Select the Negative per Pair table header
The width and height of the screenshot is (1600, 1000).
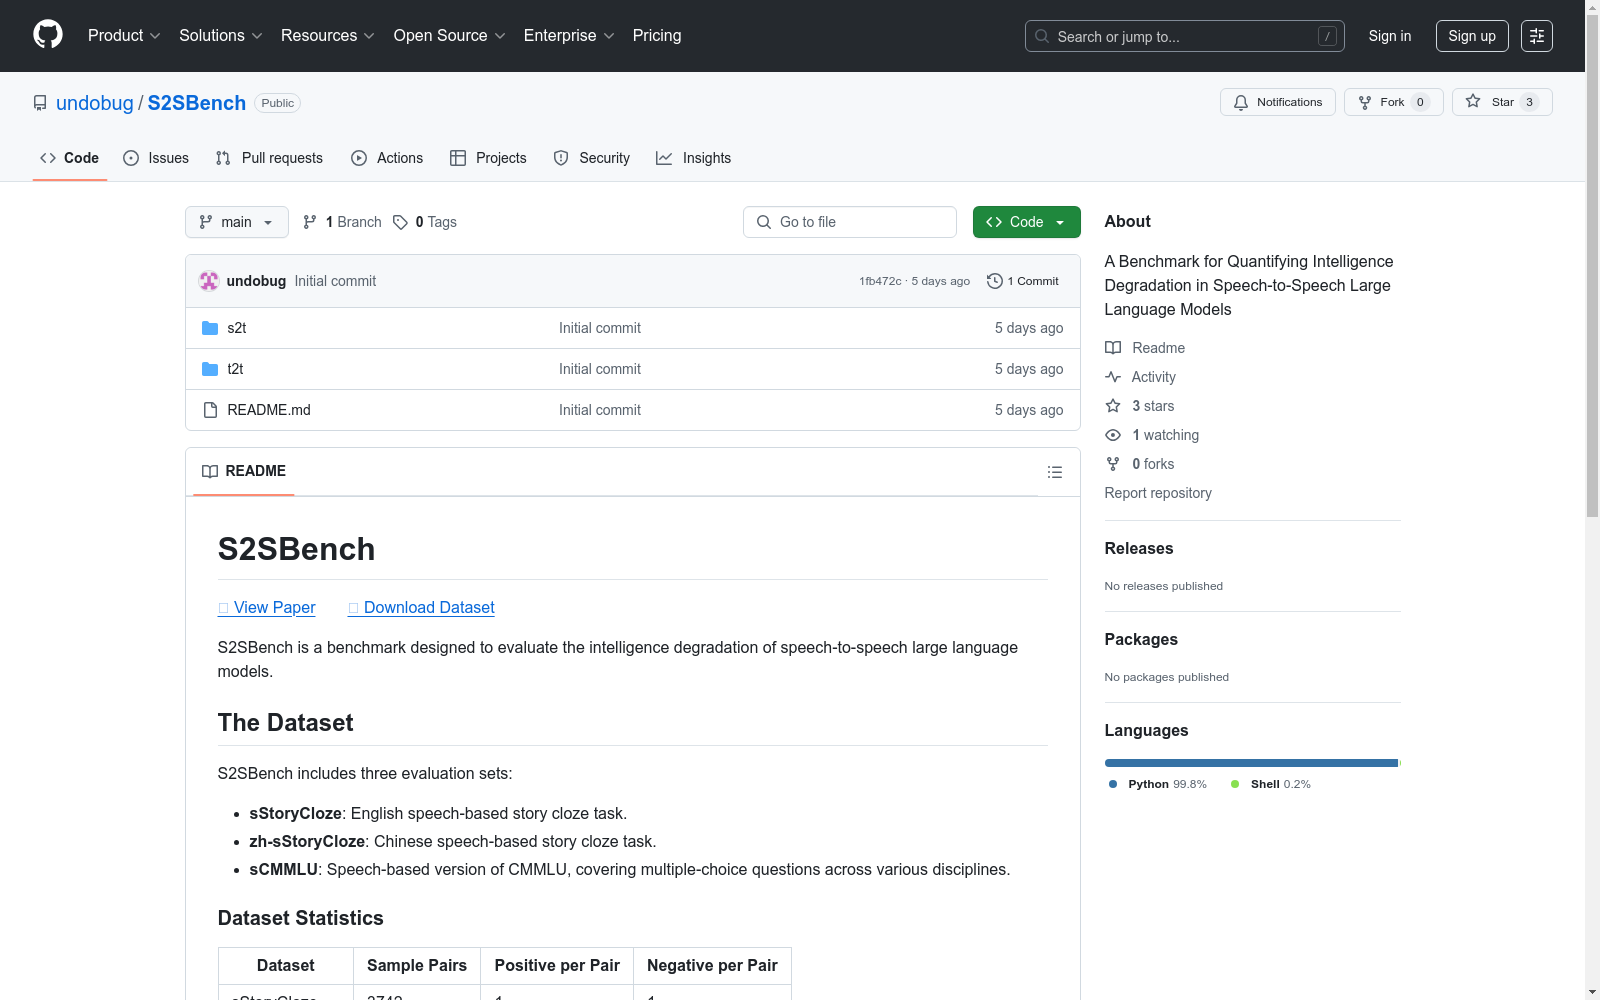coord(712,966)
